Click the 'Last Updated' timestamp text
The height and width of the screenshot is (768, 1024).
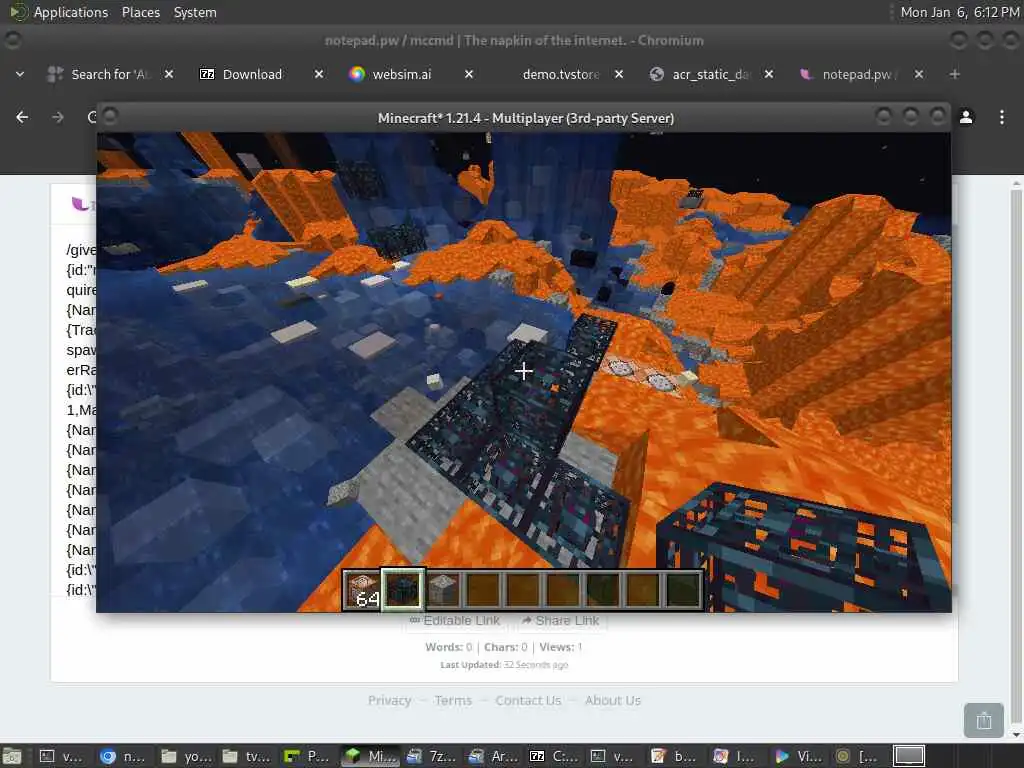click(504, 665)
